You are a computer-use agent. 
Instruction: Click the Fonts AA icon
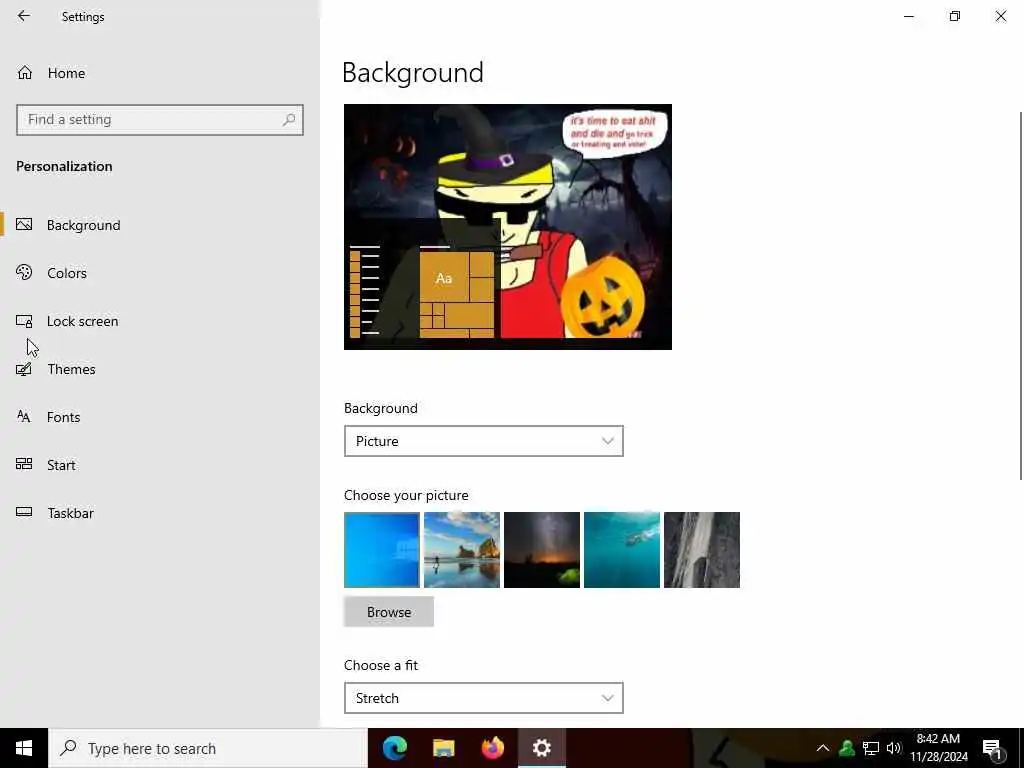(x=24, y=416)
